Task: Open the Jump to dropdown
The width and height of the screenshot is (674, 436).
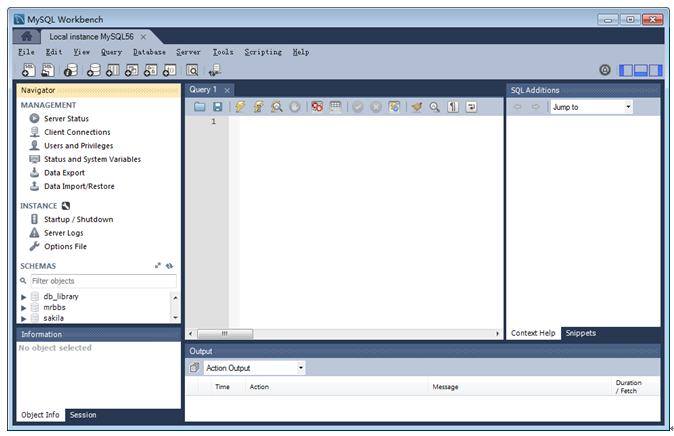Action: (x=591, y=107)
